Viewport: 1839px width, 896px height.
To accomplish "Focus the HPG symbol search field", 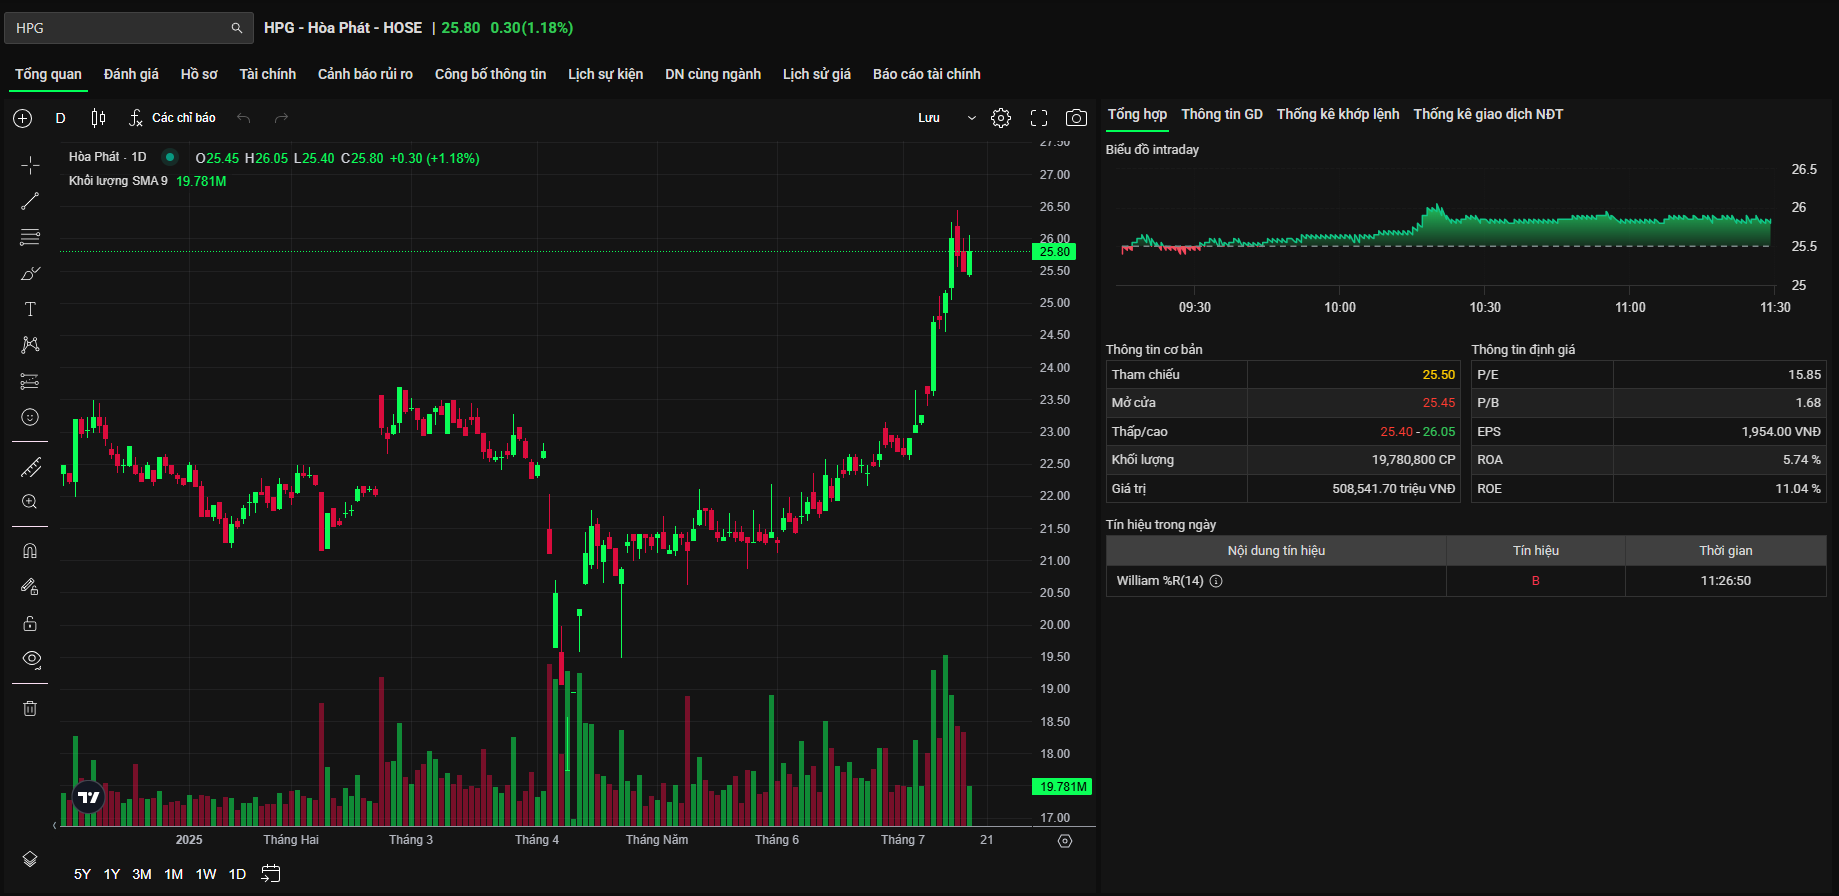I will tap(129, 28).
